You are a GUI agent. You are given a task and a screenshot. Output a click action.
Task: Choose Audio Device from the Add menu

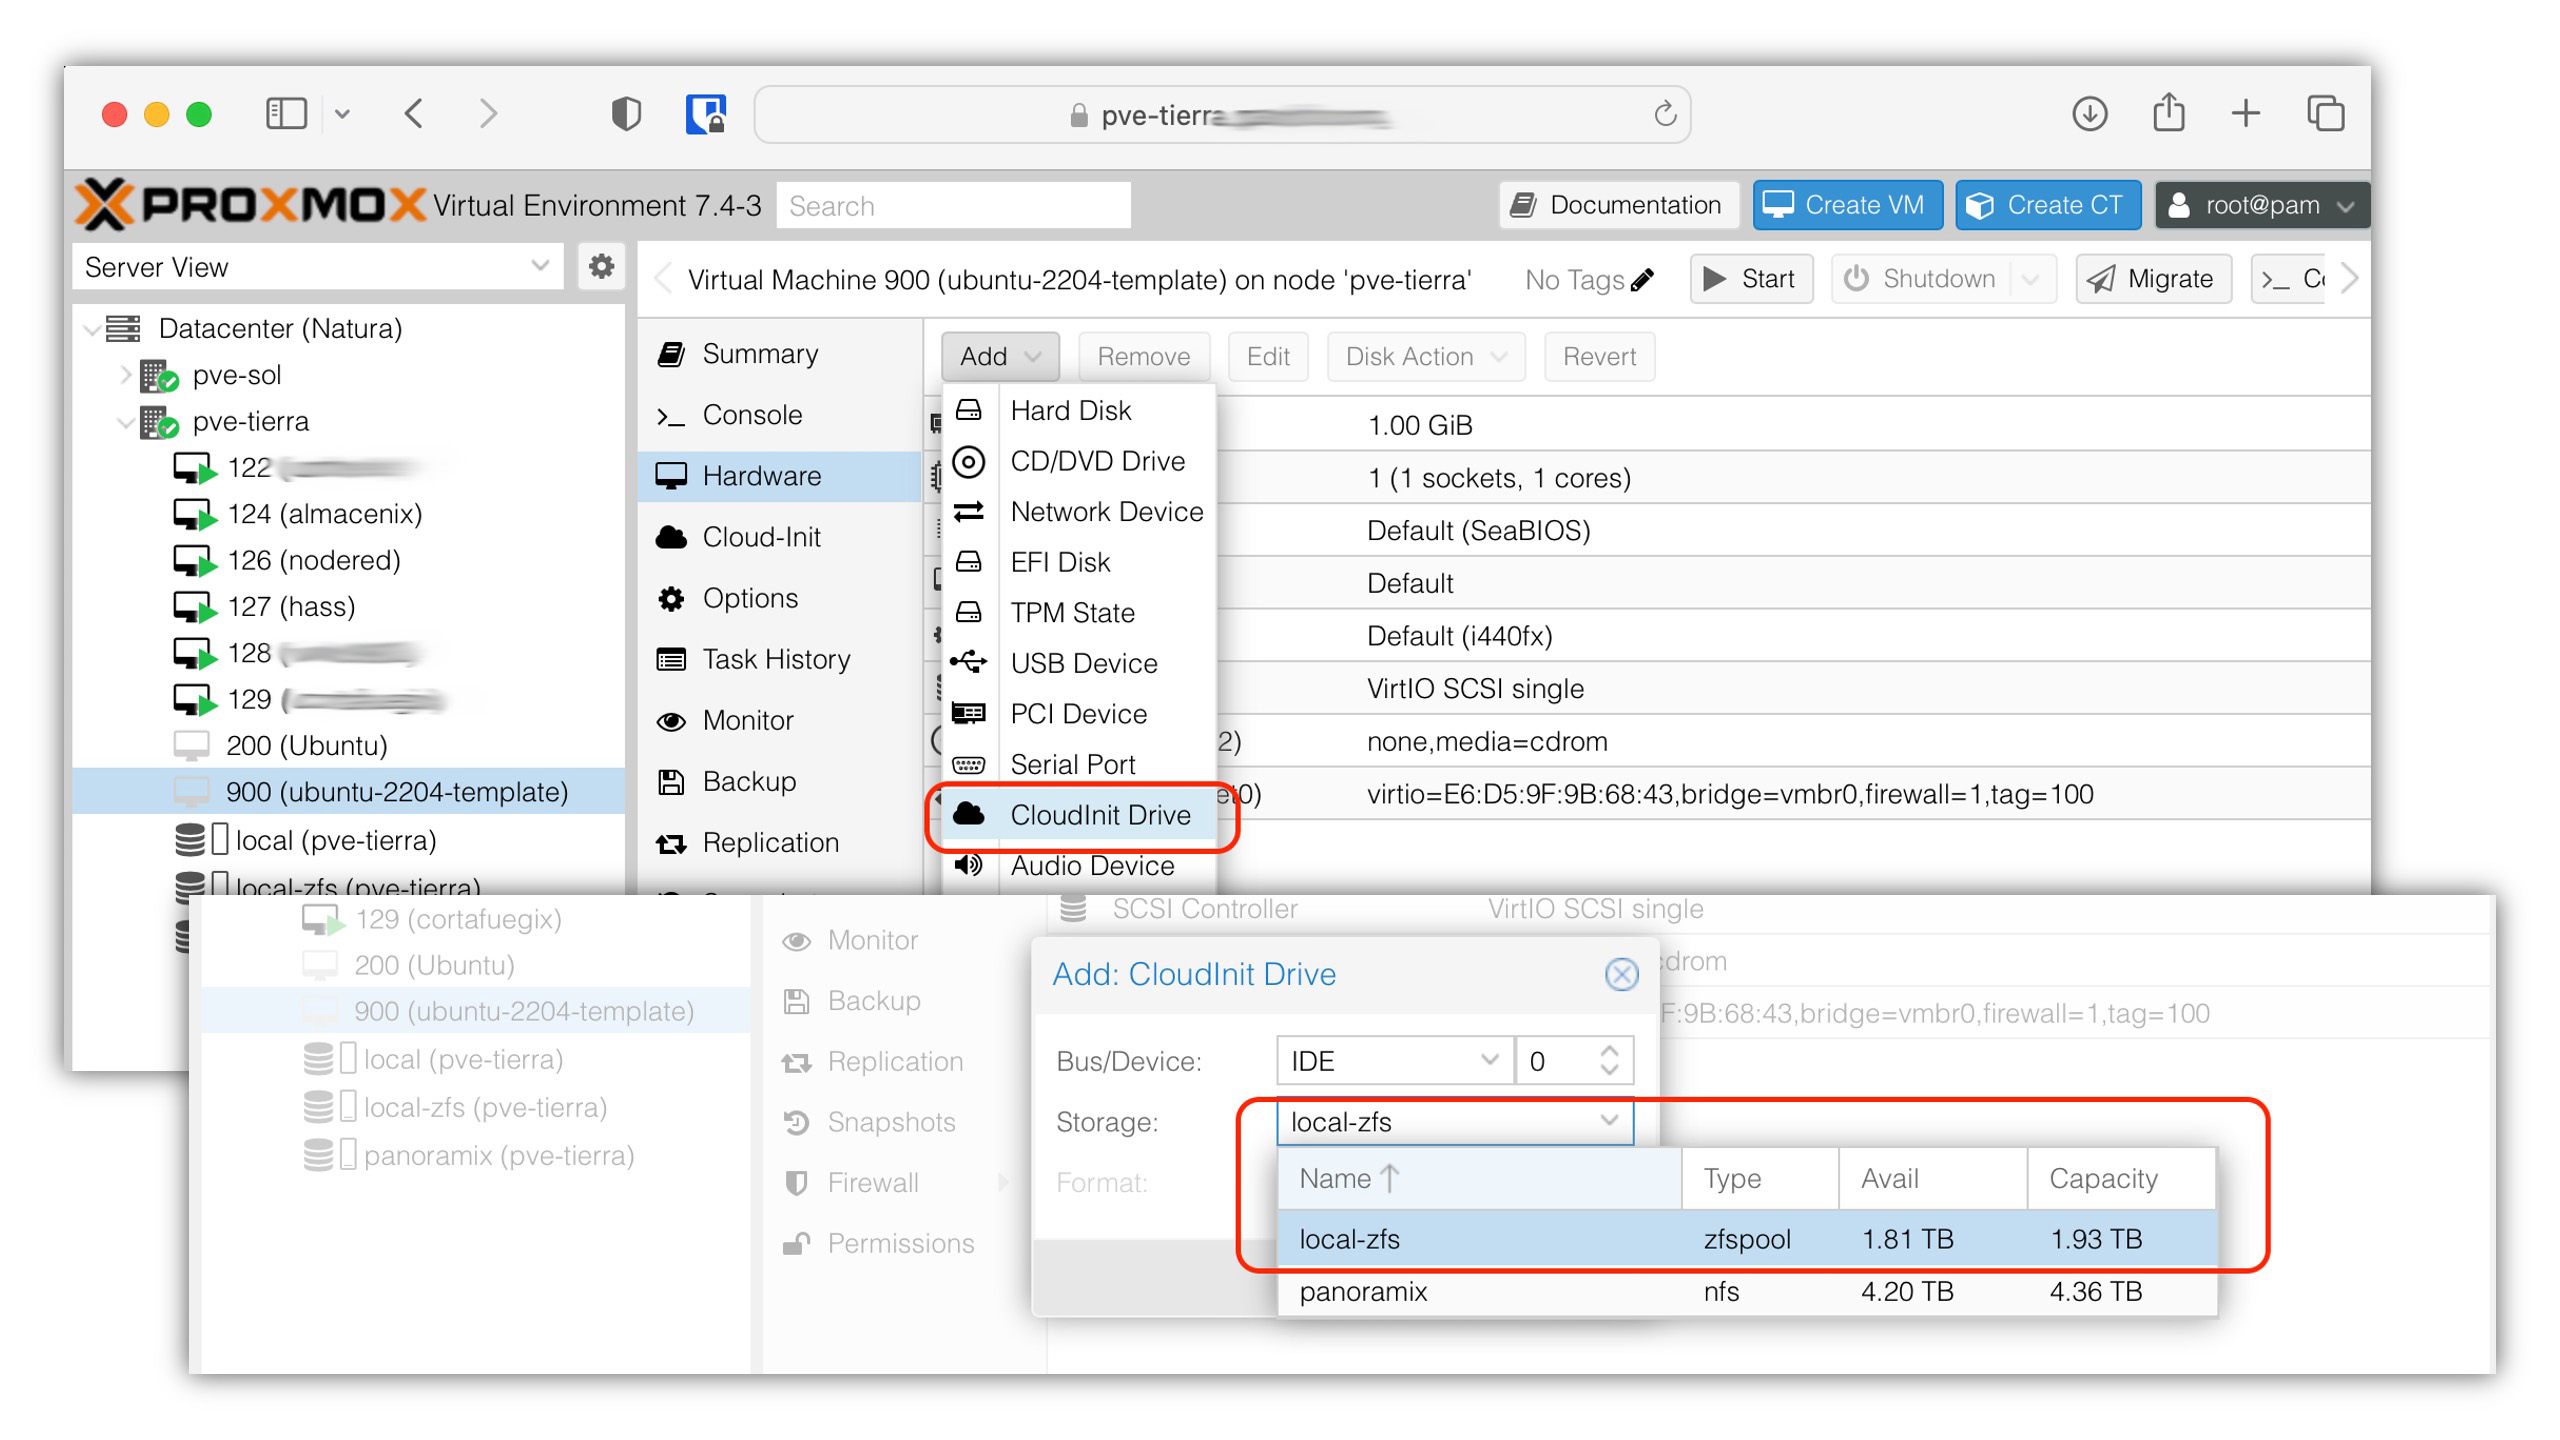coord(1079,865)
